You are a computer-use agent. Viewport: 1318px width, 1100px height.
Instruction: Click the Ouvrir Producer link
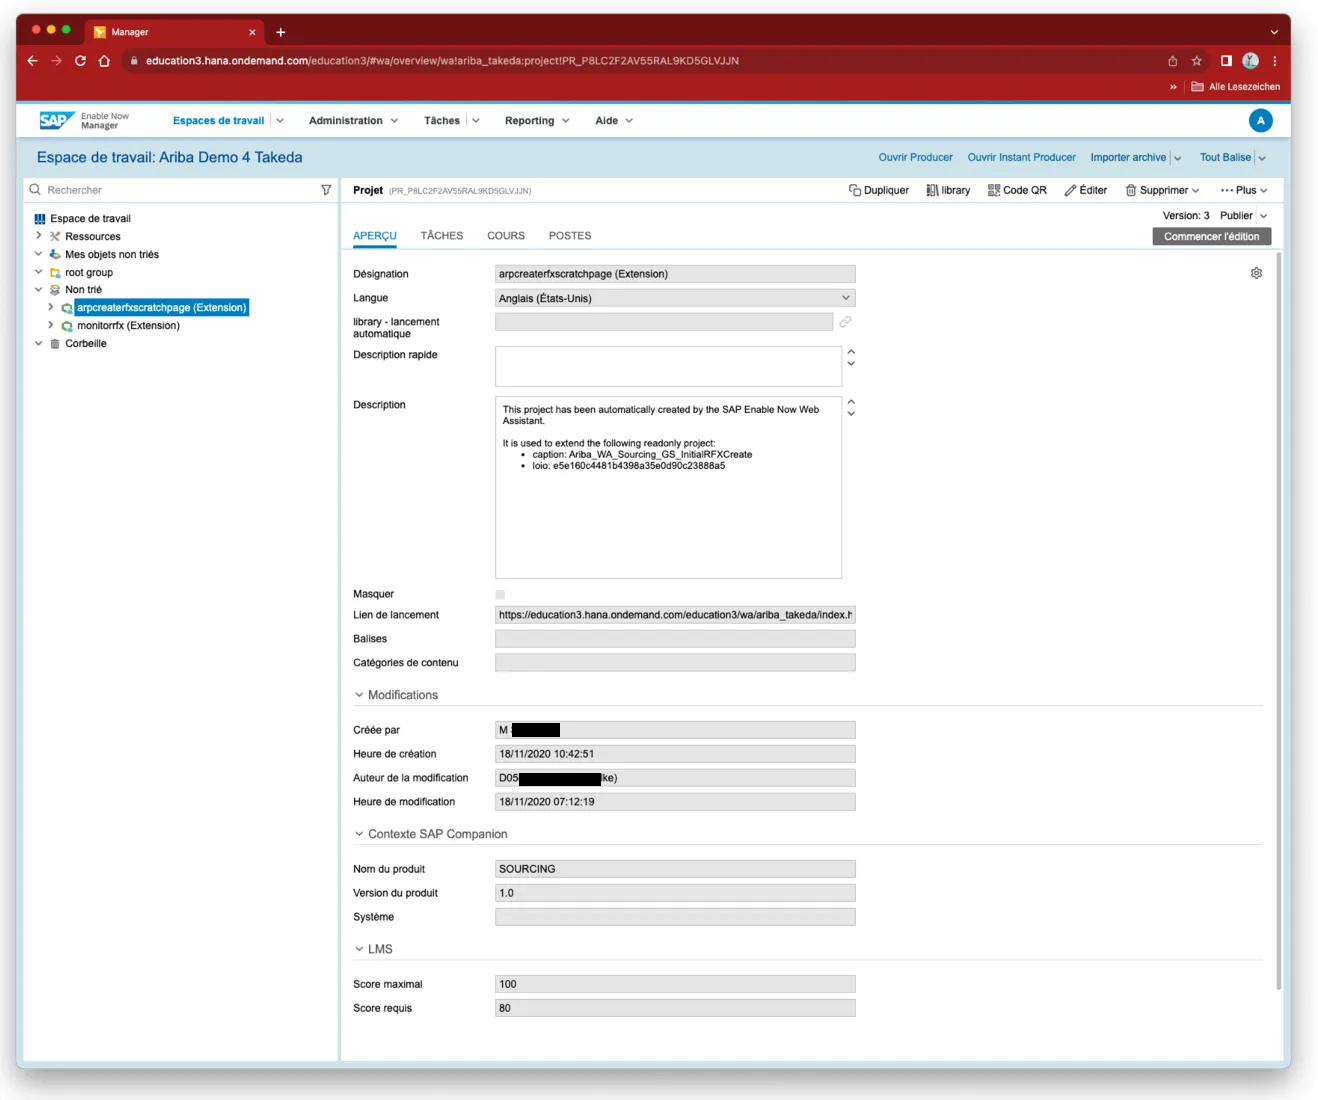pos(915,157)
